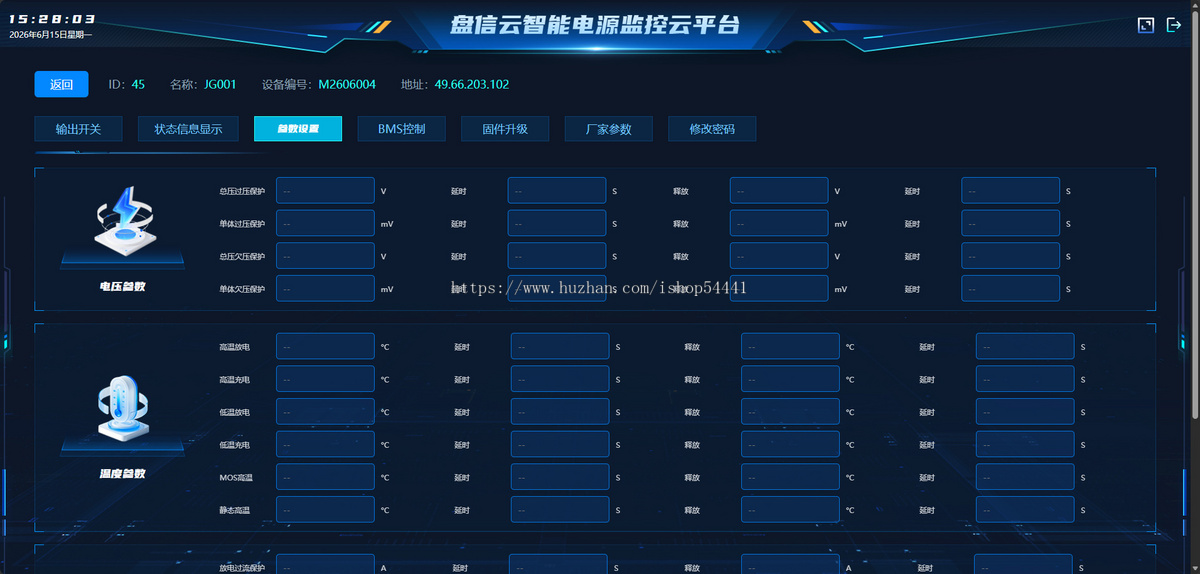The image size is (1200, 574).
Task: Click the thermometer 温度参数 icon
Action: click(x=124, y=407)
